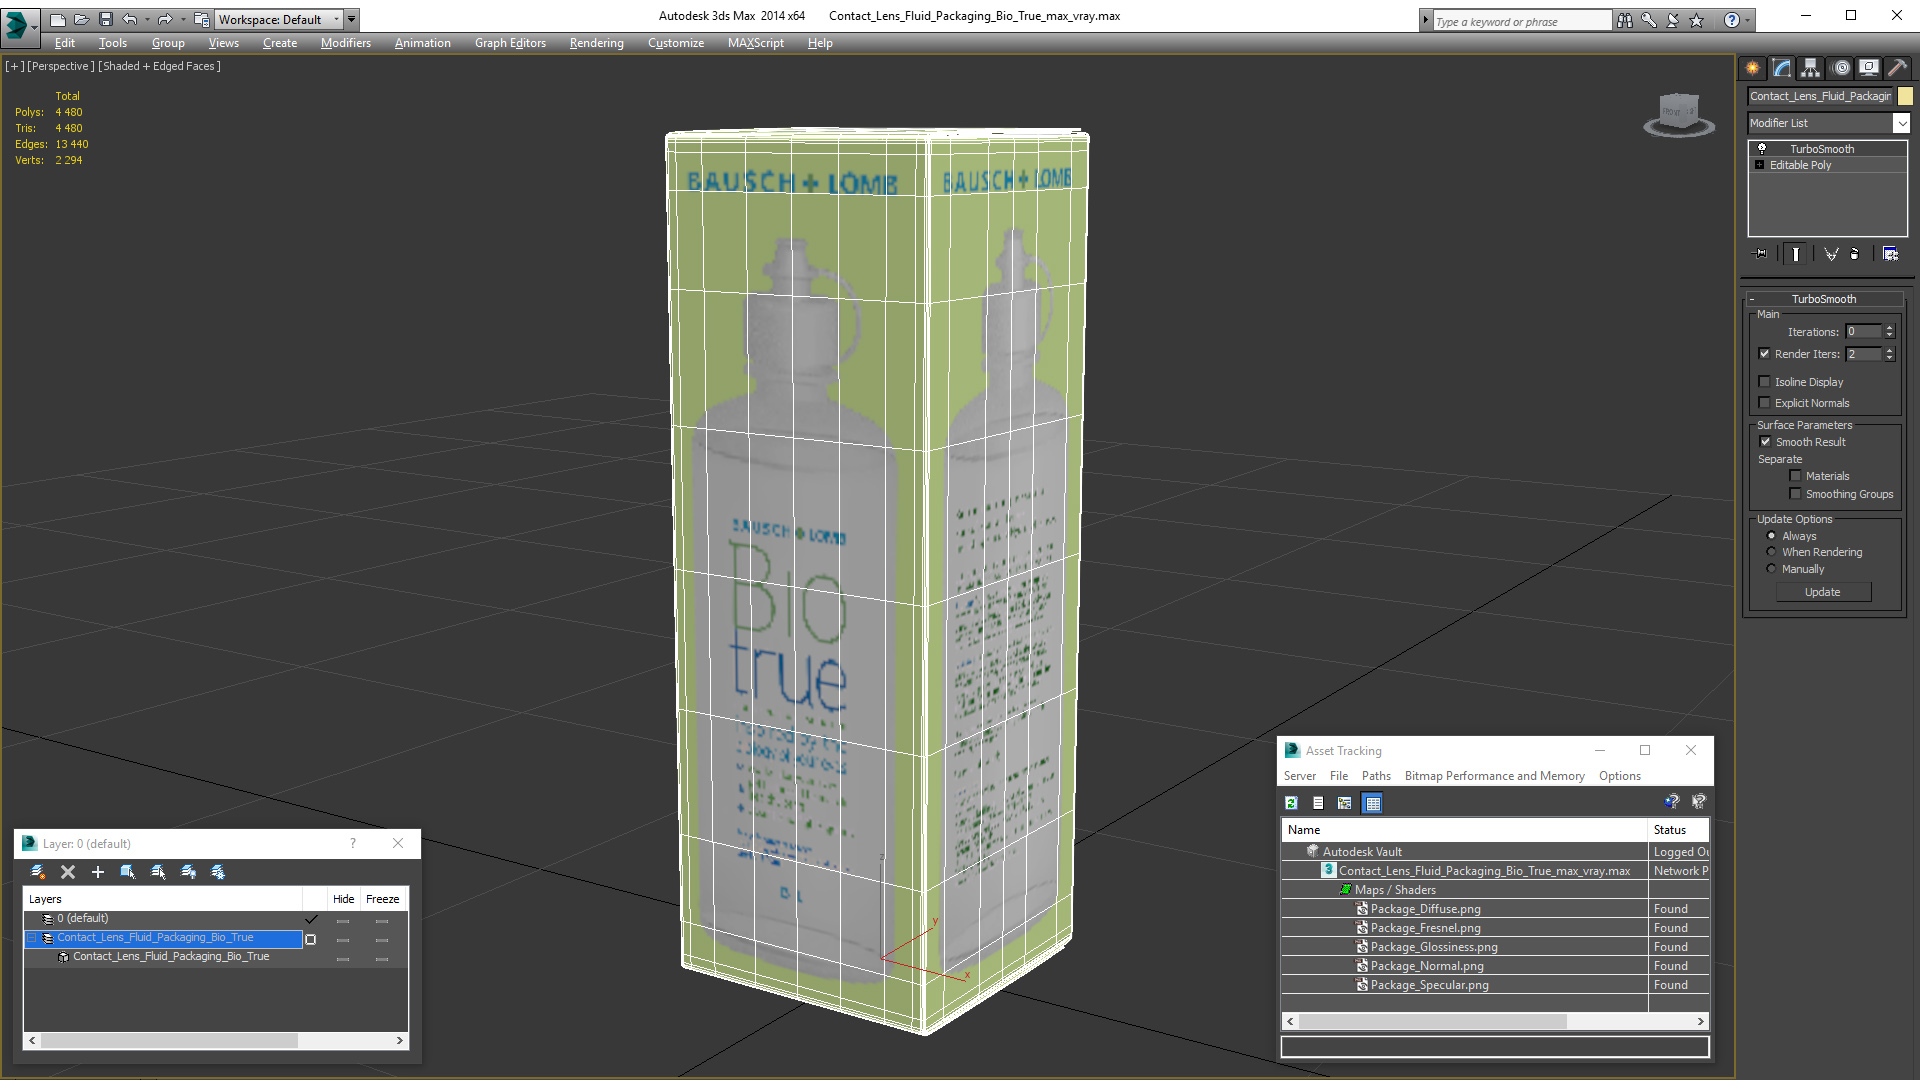Check Separate by Smoothing Groups
Image resolution: width=1920 pixels, height=1080 pixels.
coord(1795,494)
